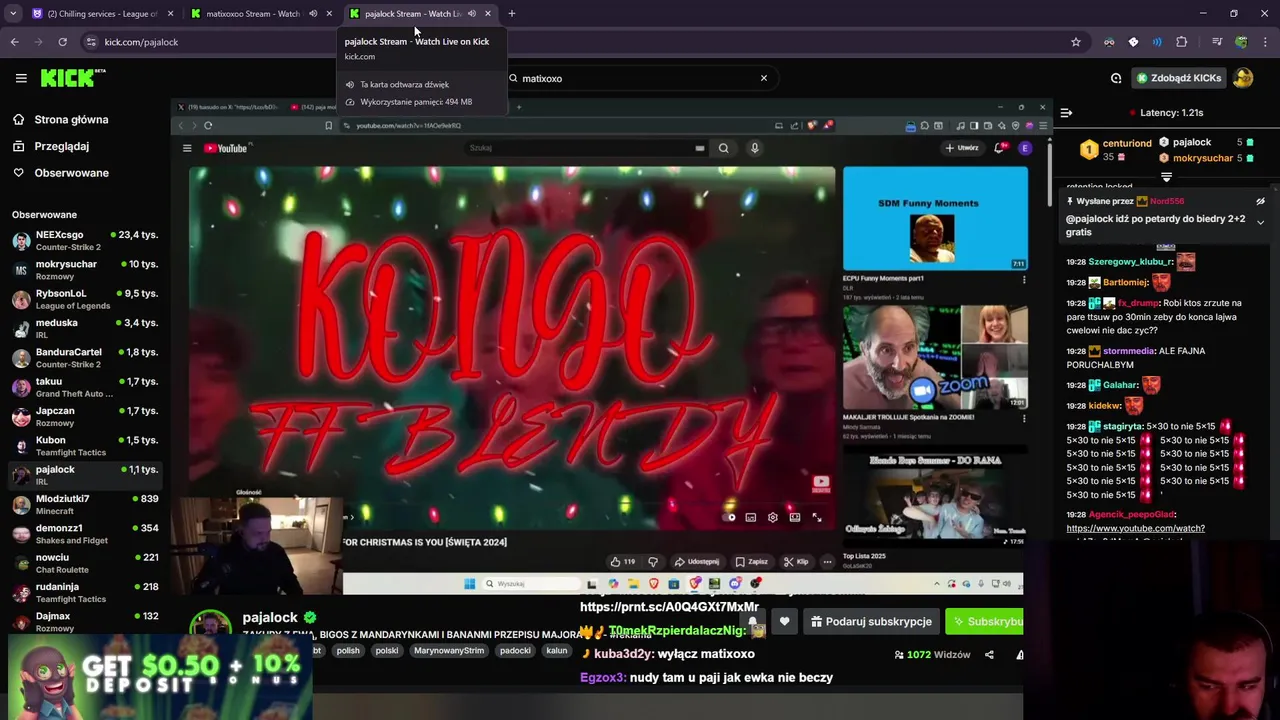Image resolution: width=1280 pixels, height=720 pixels.
Task: Open Kubon channel in sidebar
Action: click(x=85, y=446)
